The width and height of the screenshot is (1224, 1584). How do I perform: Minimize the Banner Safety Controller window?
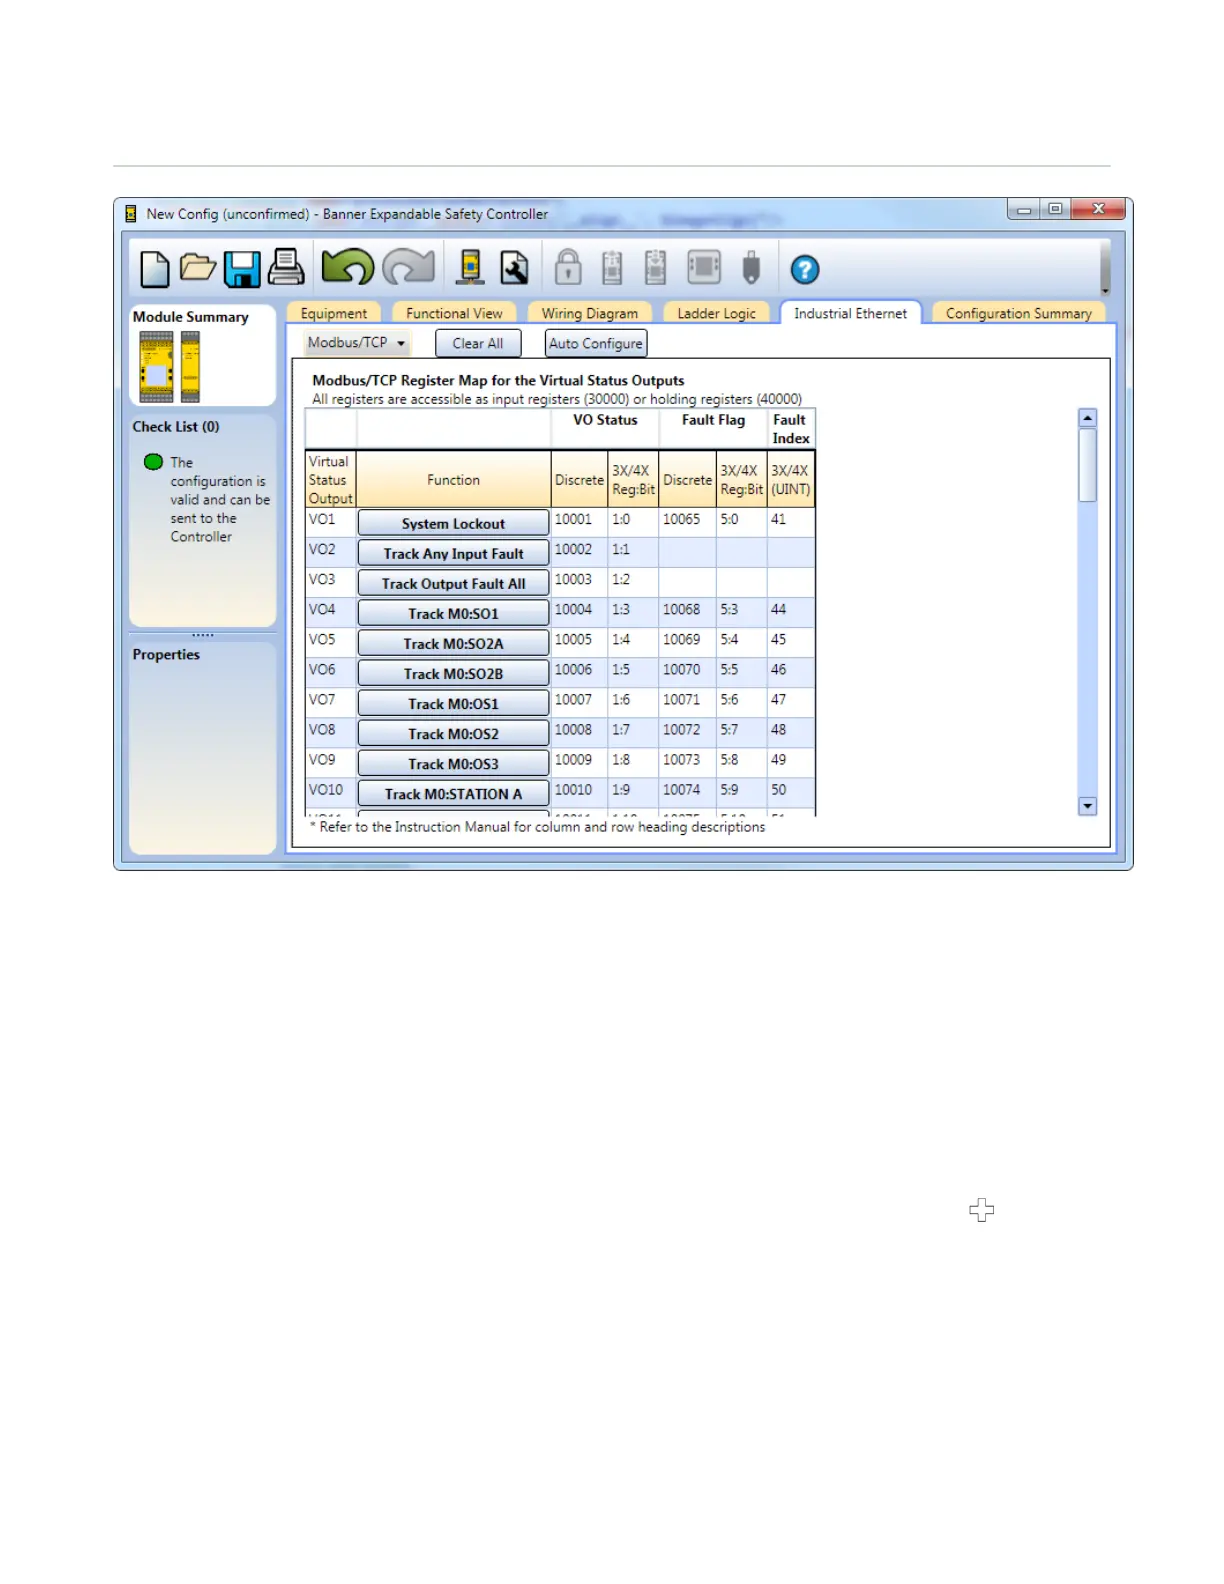pyautogui.click(x=1024, y=209)
